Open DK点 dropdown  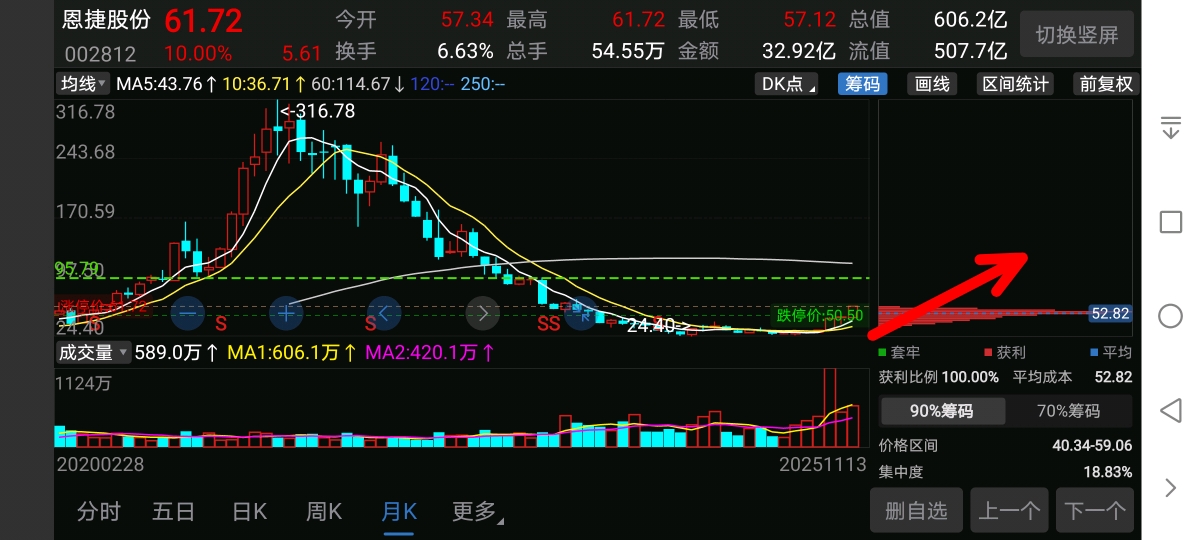[x=788, y=84]
